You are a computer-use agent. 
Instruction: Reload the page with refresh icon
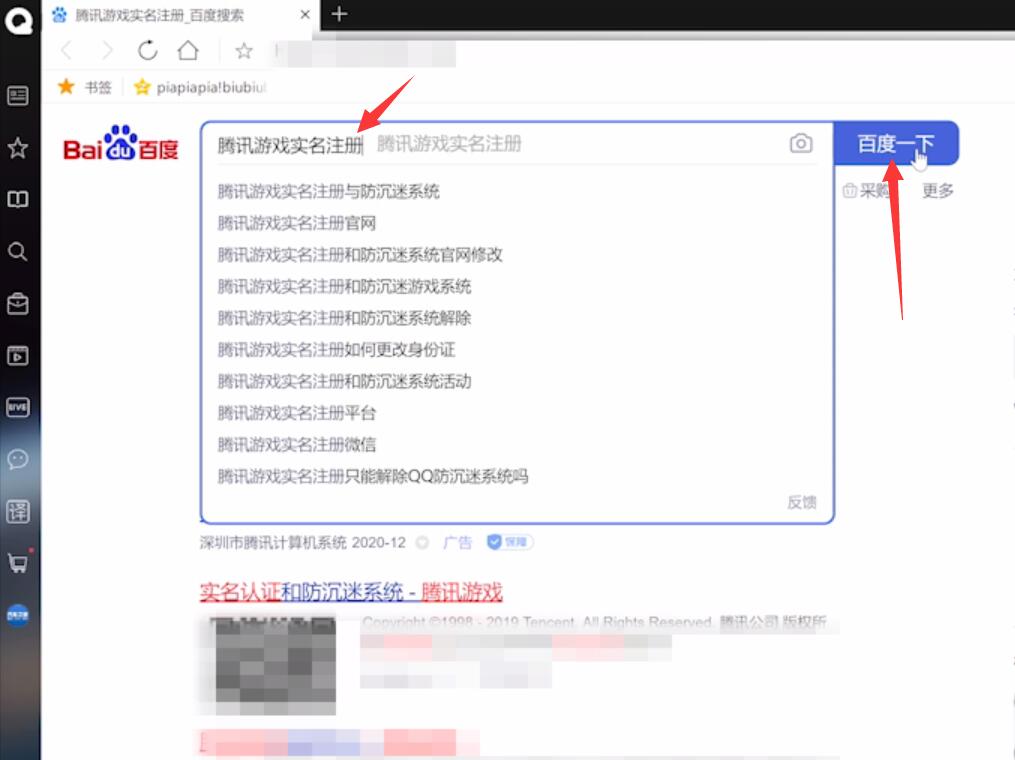pyautogui.click(x=148, y=50)
